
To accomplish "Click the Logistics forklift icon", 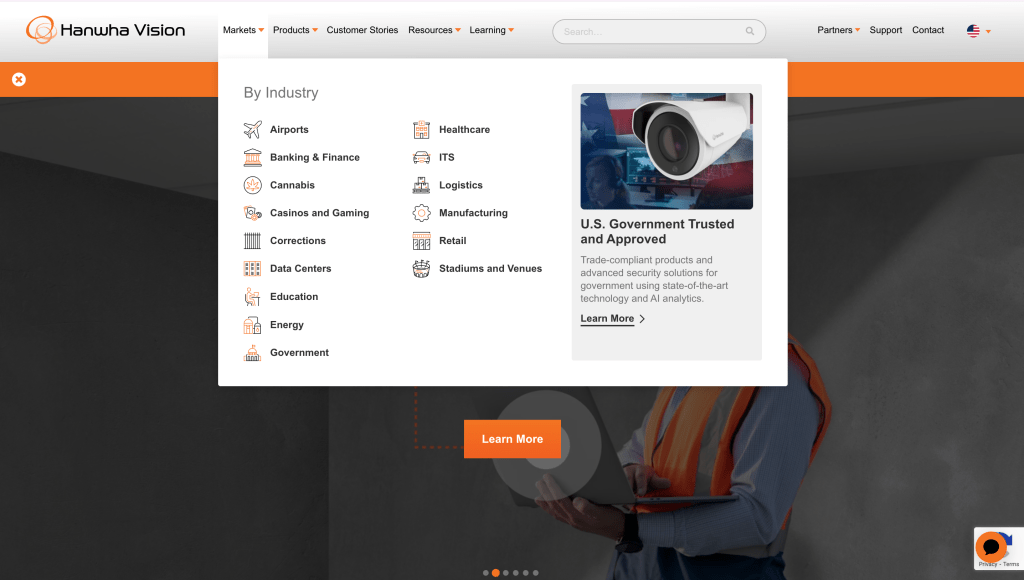I will click(x=421, y=185).
